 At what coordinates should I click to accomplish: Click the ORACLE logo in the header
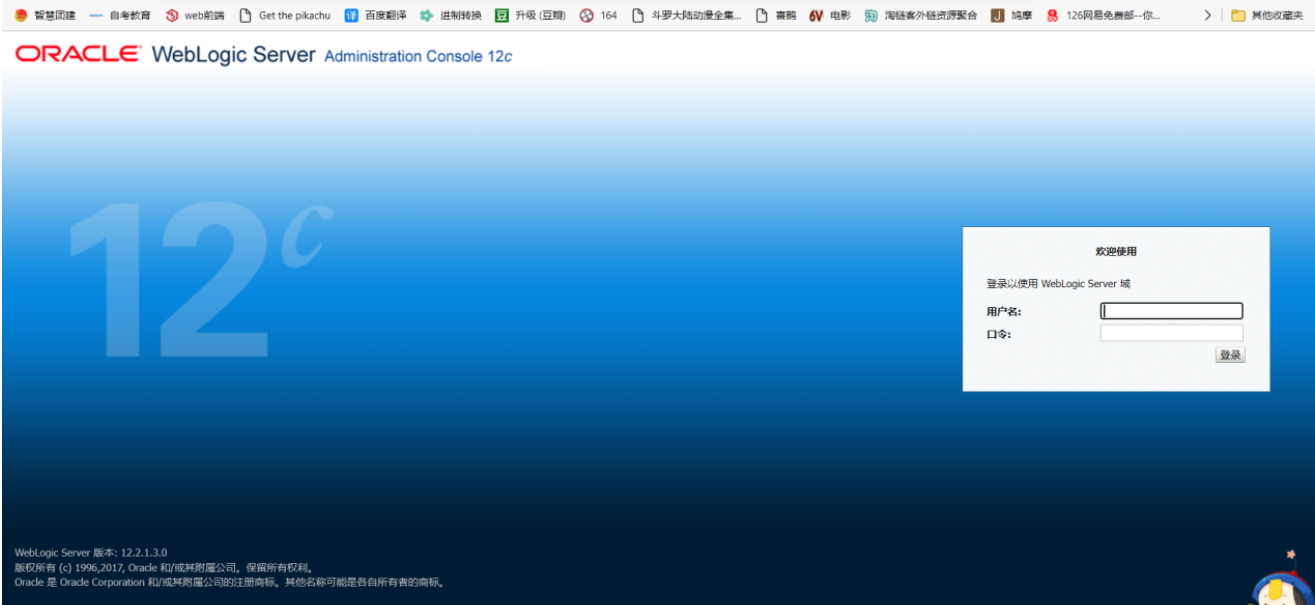coord(77,55)
